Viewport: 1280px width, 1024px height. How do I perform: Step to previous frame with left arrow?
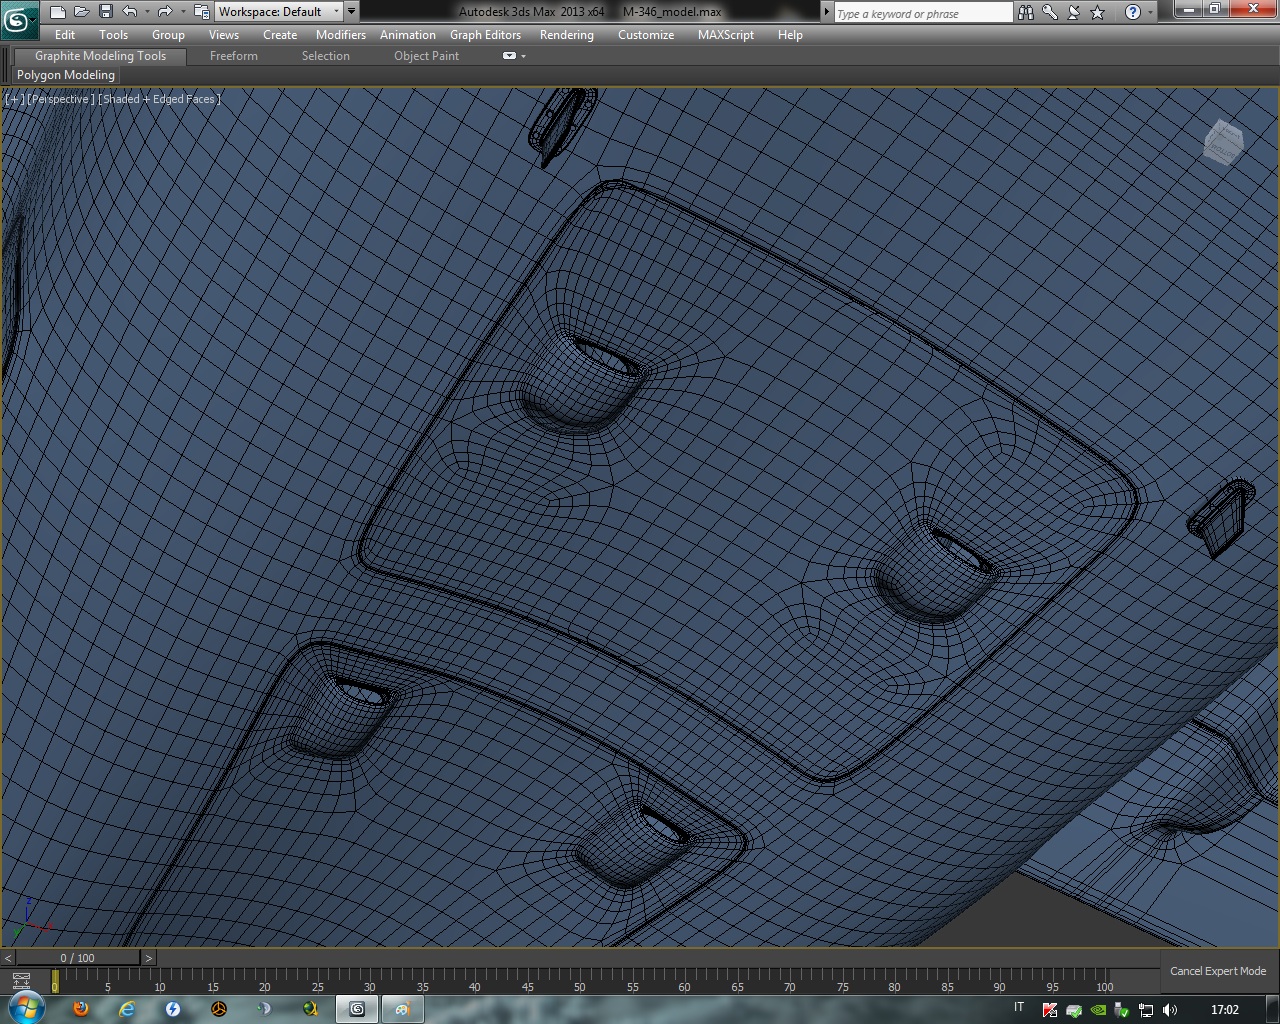point(8,958)
